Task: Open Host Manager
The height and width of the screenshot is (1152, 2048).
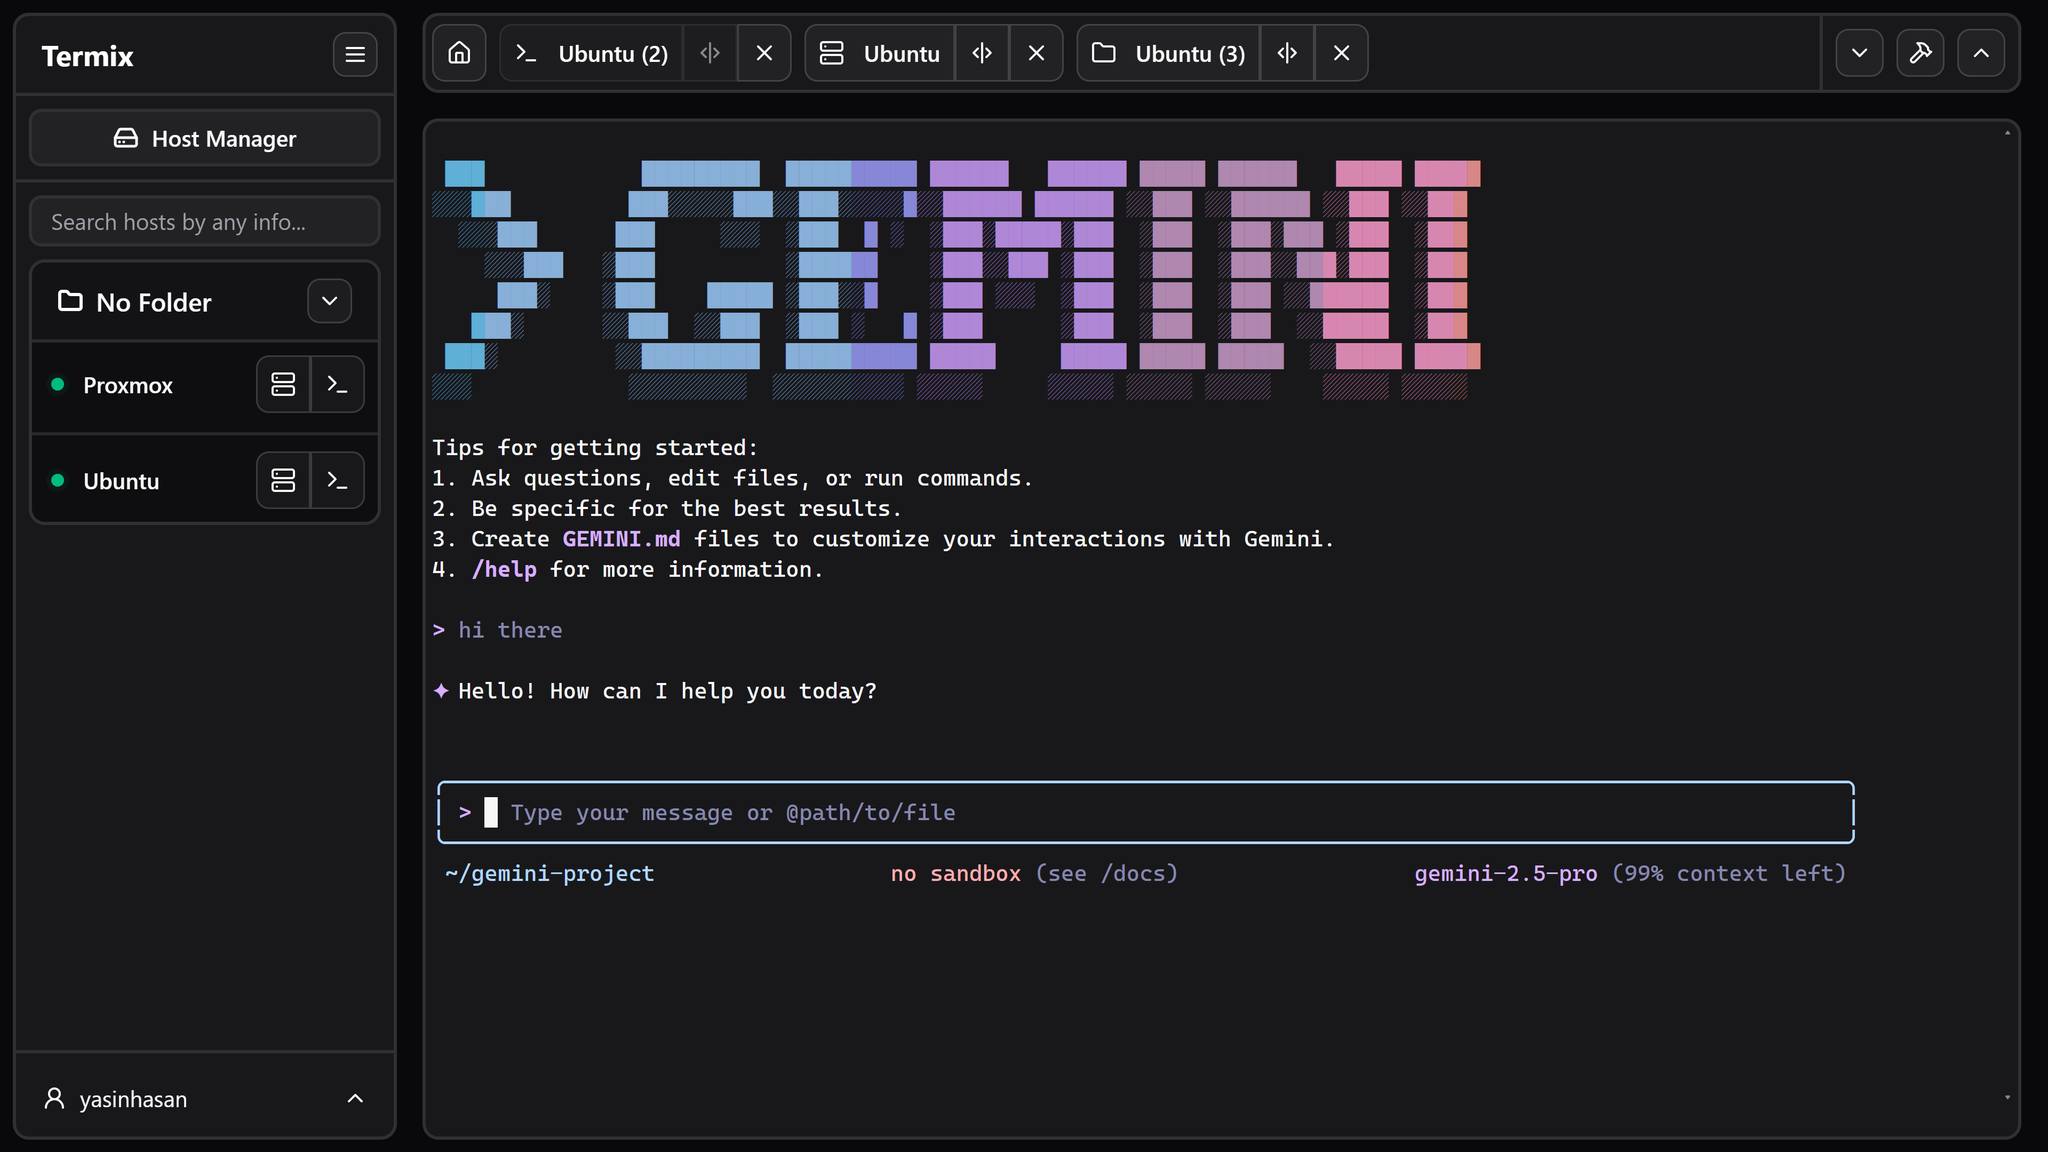Action: tap(205, 138)
